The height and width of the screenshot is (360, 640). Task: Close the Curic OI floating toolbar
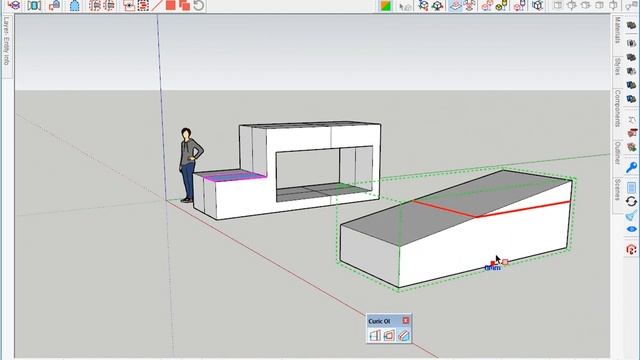pyautogui.click(x=406, y=320)
